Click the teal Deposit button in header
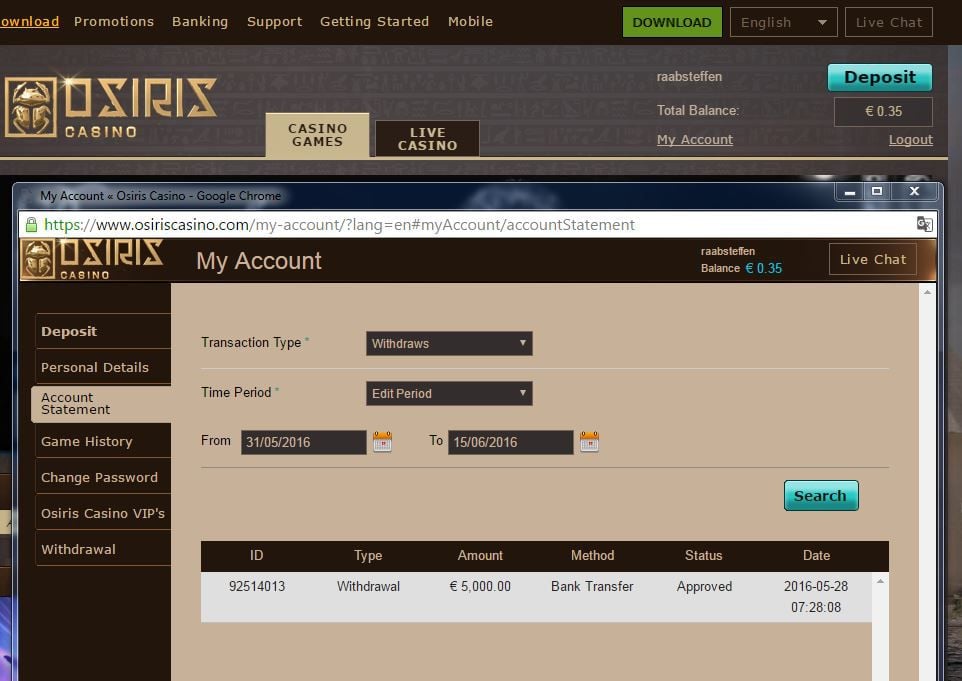This screenshot has width=962, height=681. point(880,77)
